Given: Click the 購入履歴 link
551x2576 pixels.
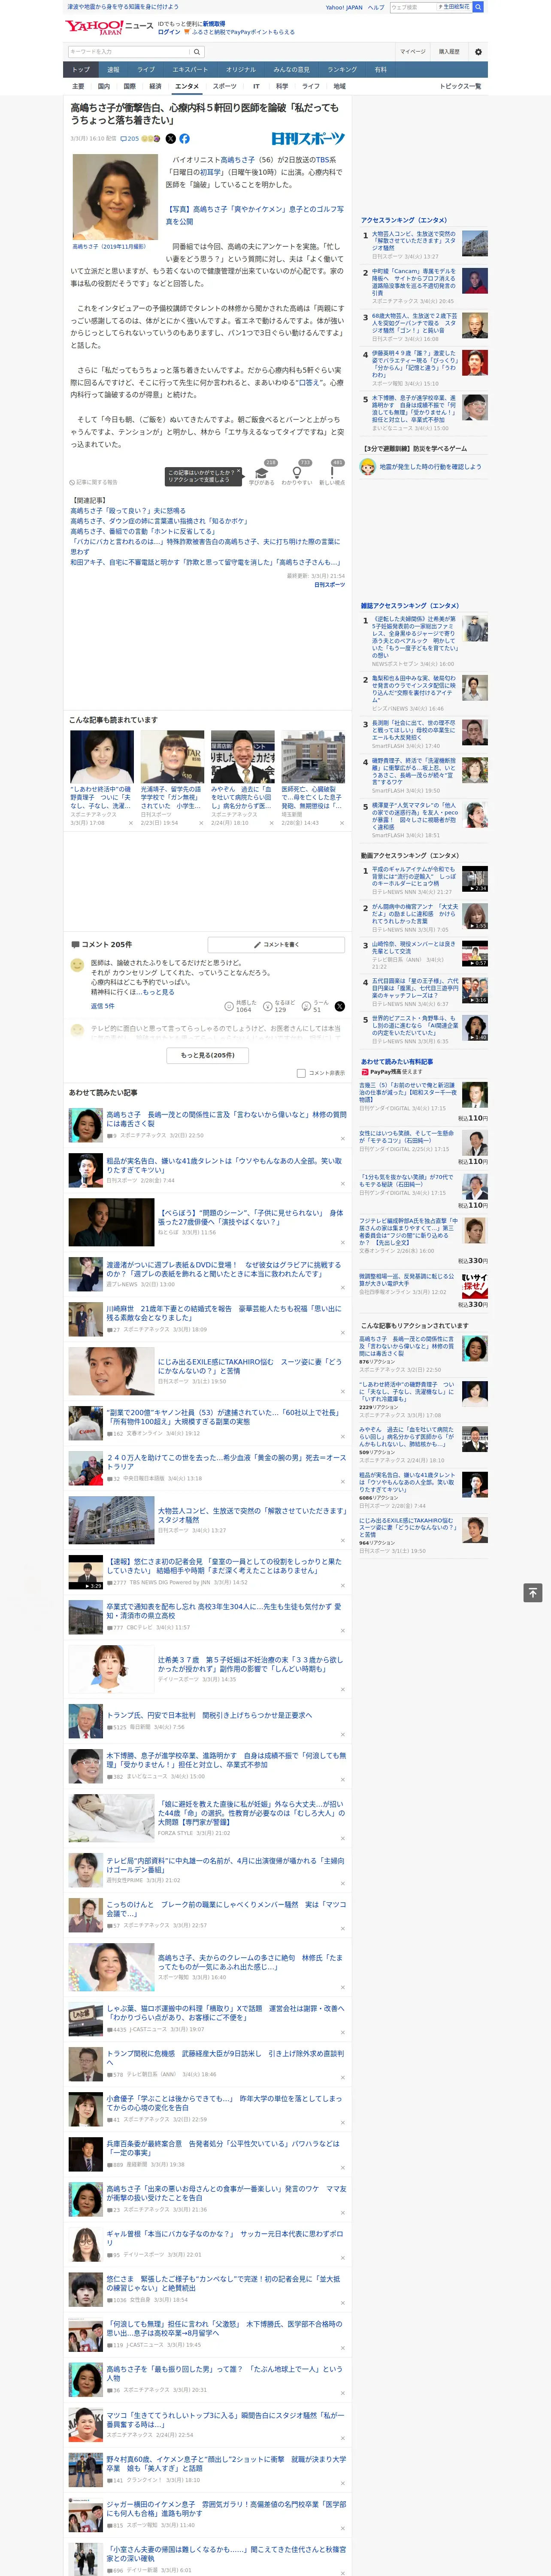Looking at the screenshot, I should pyautogui.click(x=449, y=51).
